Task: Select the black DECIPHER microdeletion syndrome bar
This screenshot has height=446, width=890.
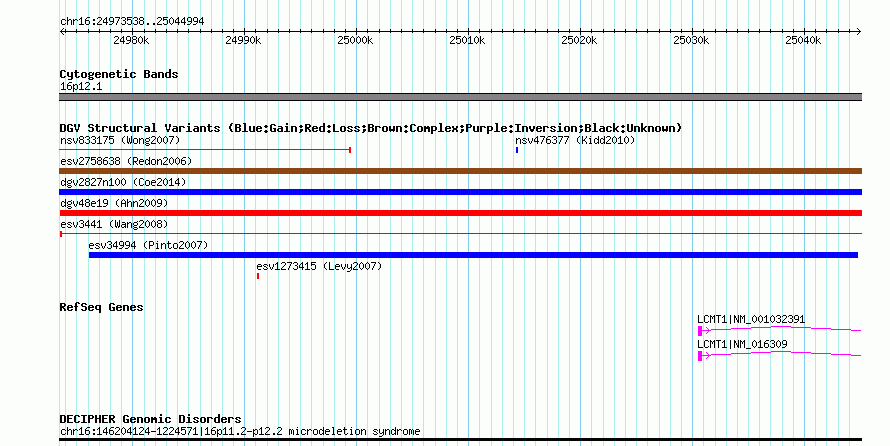Action: pos(460,440)
